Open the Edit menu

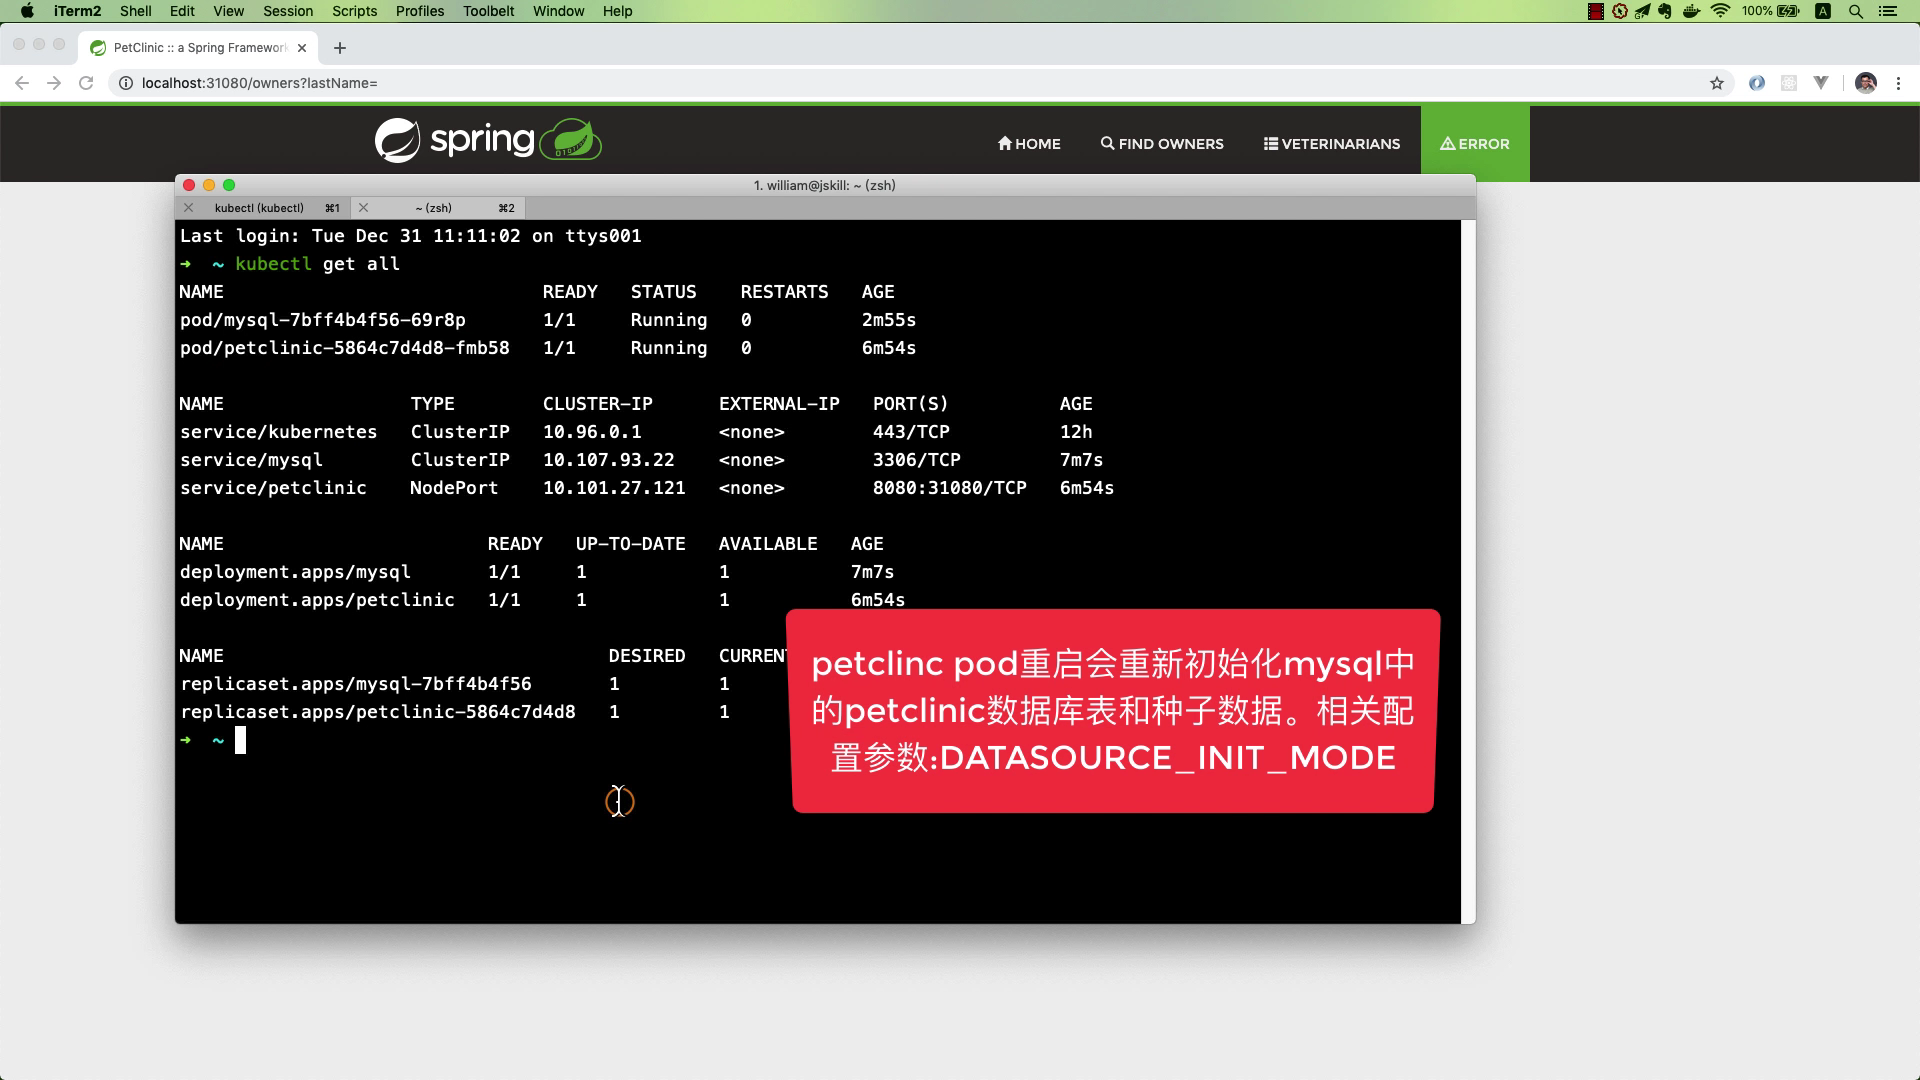click(182, 11)
